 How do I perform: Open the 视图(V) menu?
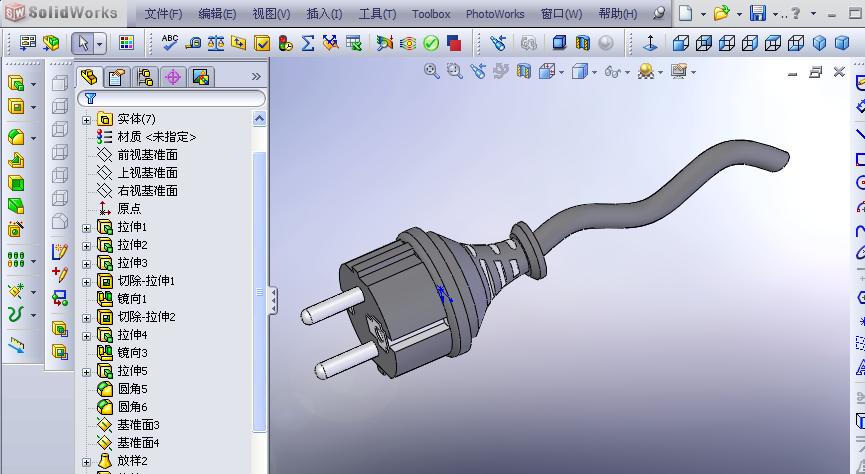tap(271, 14)
